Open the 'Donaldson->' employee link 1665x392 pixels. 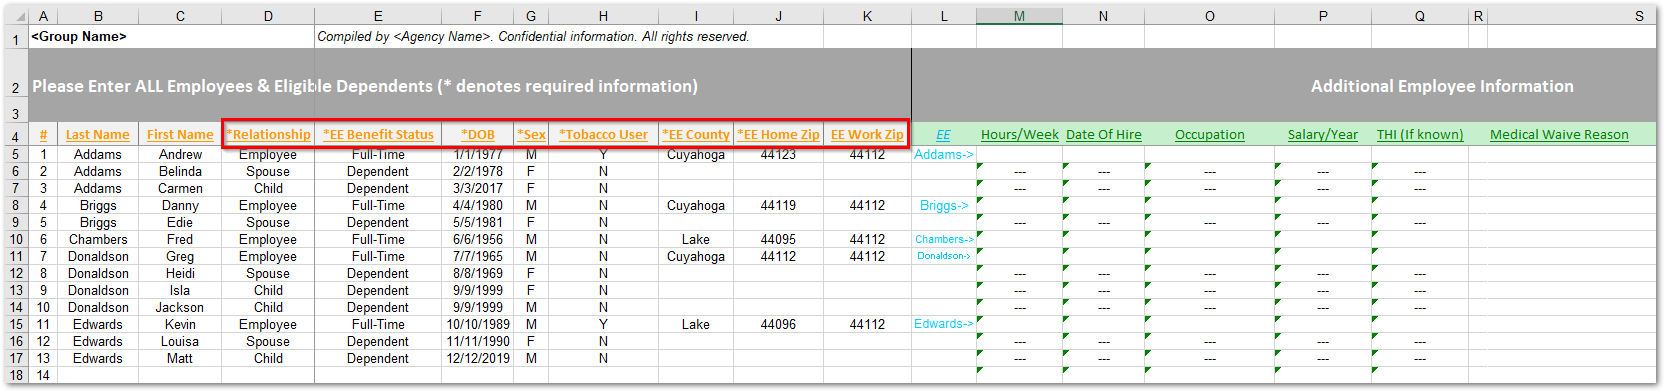(943, 256)
